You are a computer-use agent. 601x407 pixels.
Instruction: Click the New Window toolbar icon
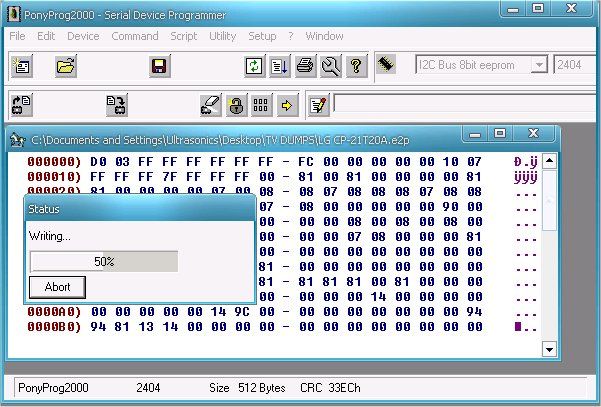click(x=22, y=66)
